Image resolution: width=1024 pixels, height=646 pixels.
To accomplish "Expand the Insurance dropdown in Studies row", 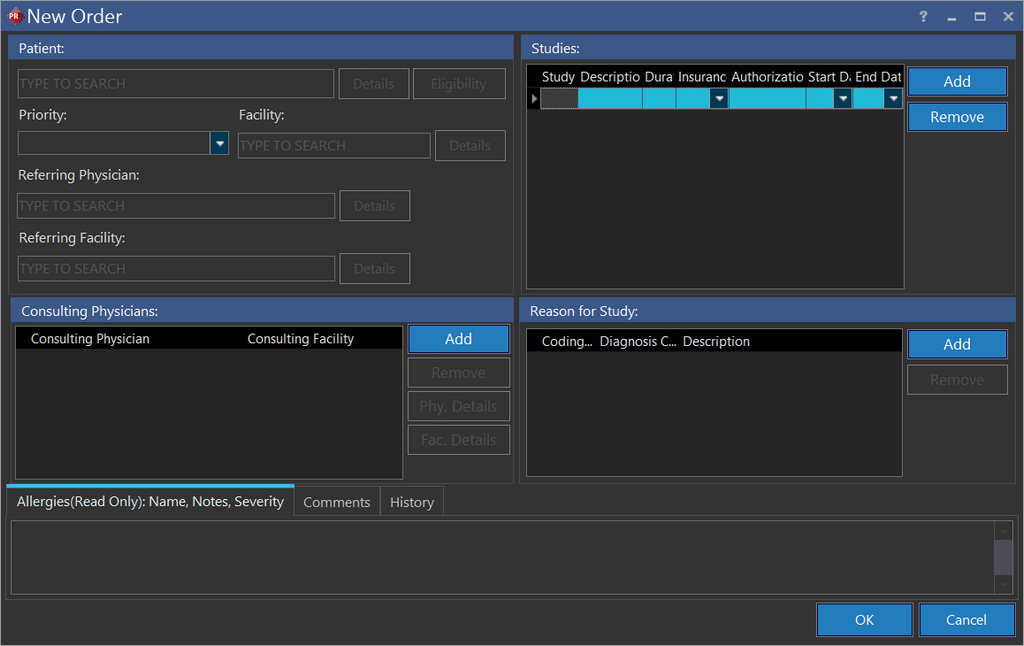I will point(718,99).
